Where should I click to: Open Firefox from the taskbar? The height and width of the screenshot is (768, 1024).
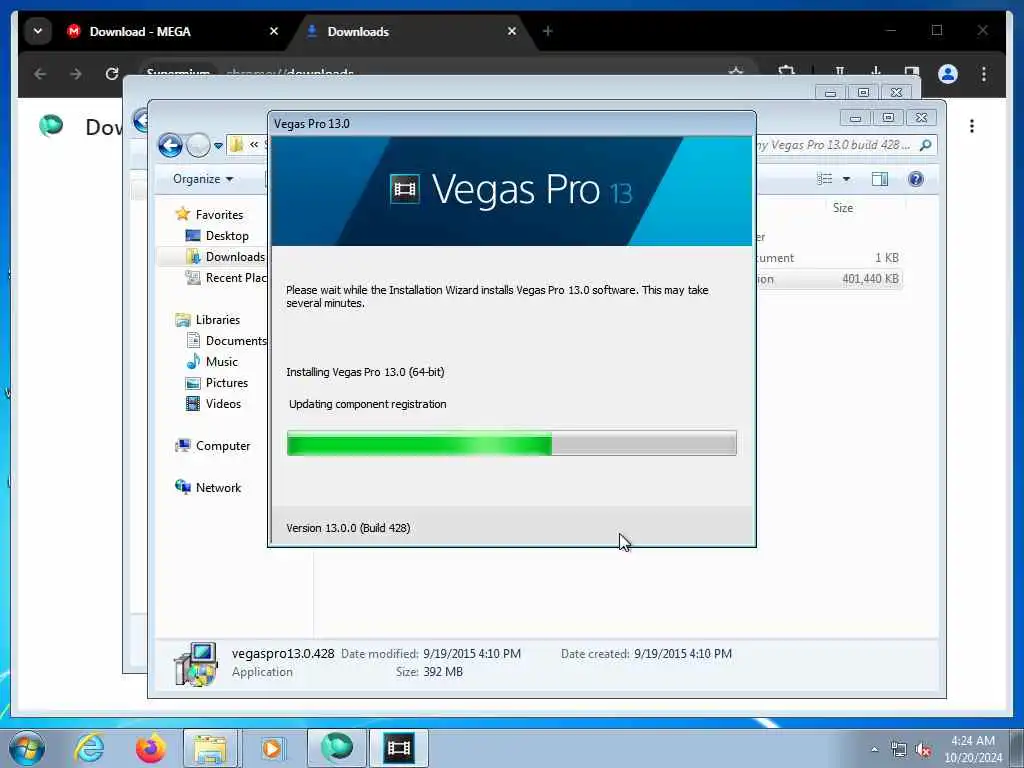click(x=150, y=748)
